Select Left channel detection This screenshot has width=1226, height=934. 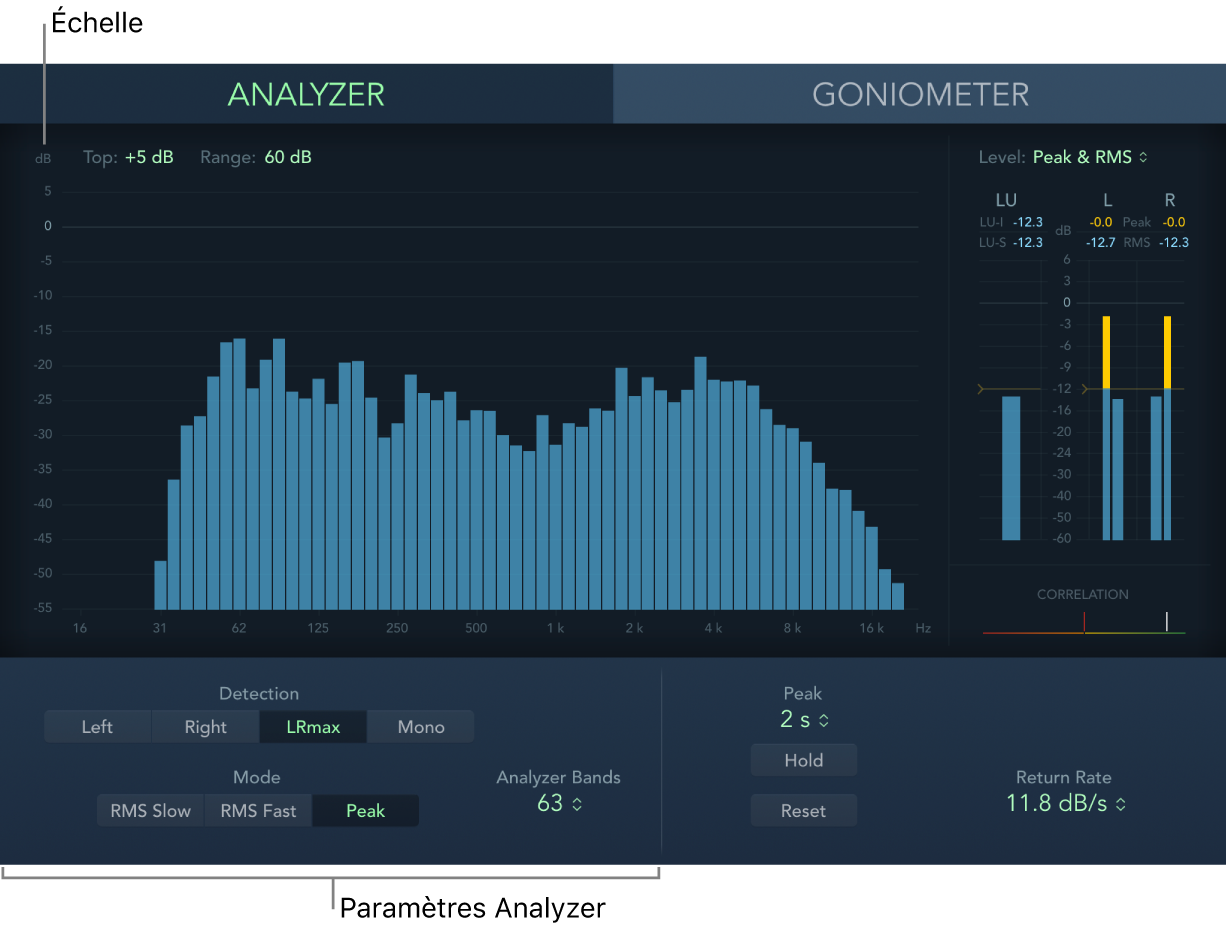[x=97, y=726]
